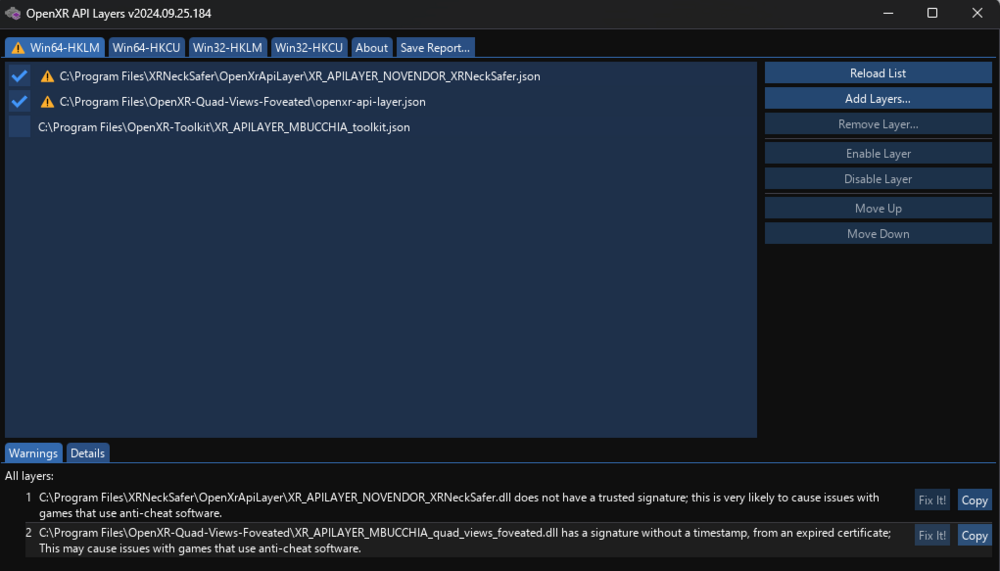
Task: Click the 'All layers:' heading
Action: (29, 476)
